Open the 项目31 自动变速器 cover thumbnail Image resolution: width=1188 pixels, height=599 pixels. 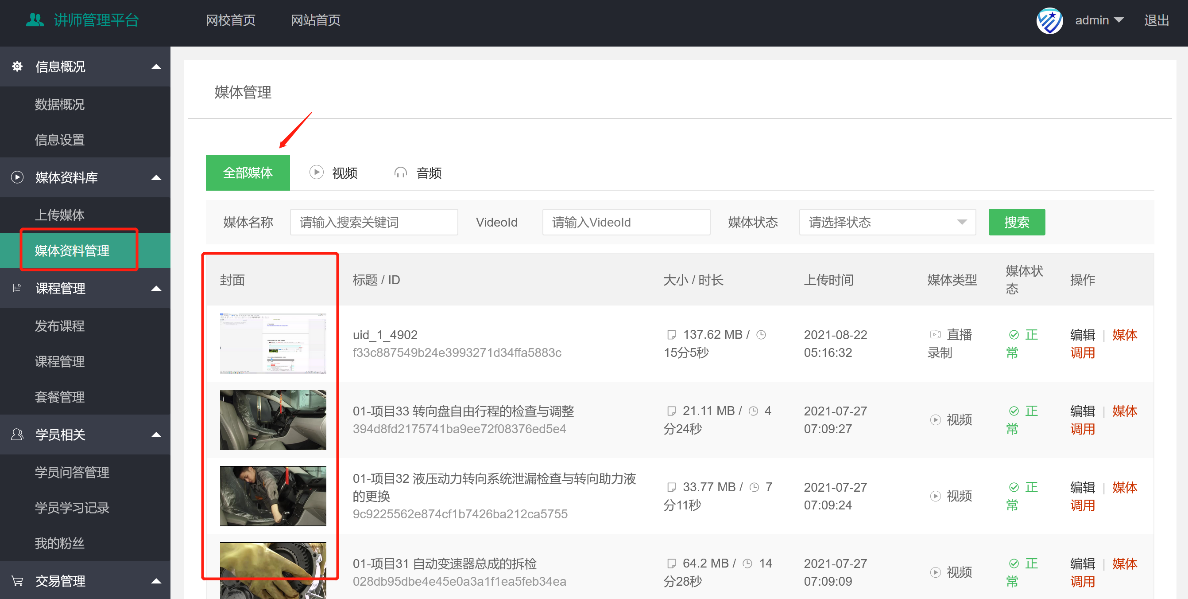[x=273, y=570]
